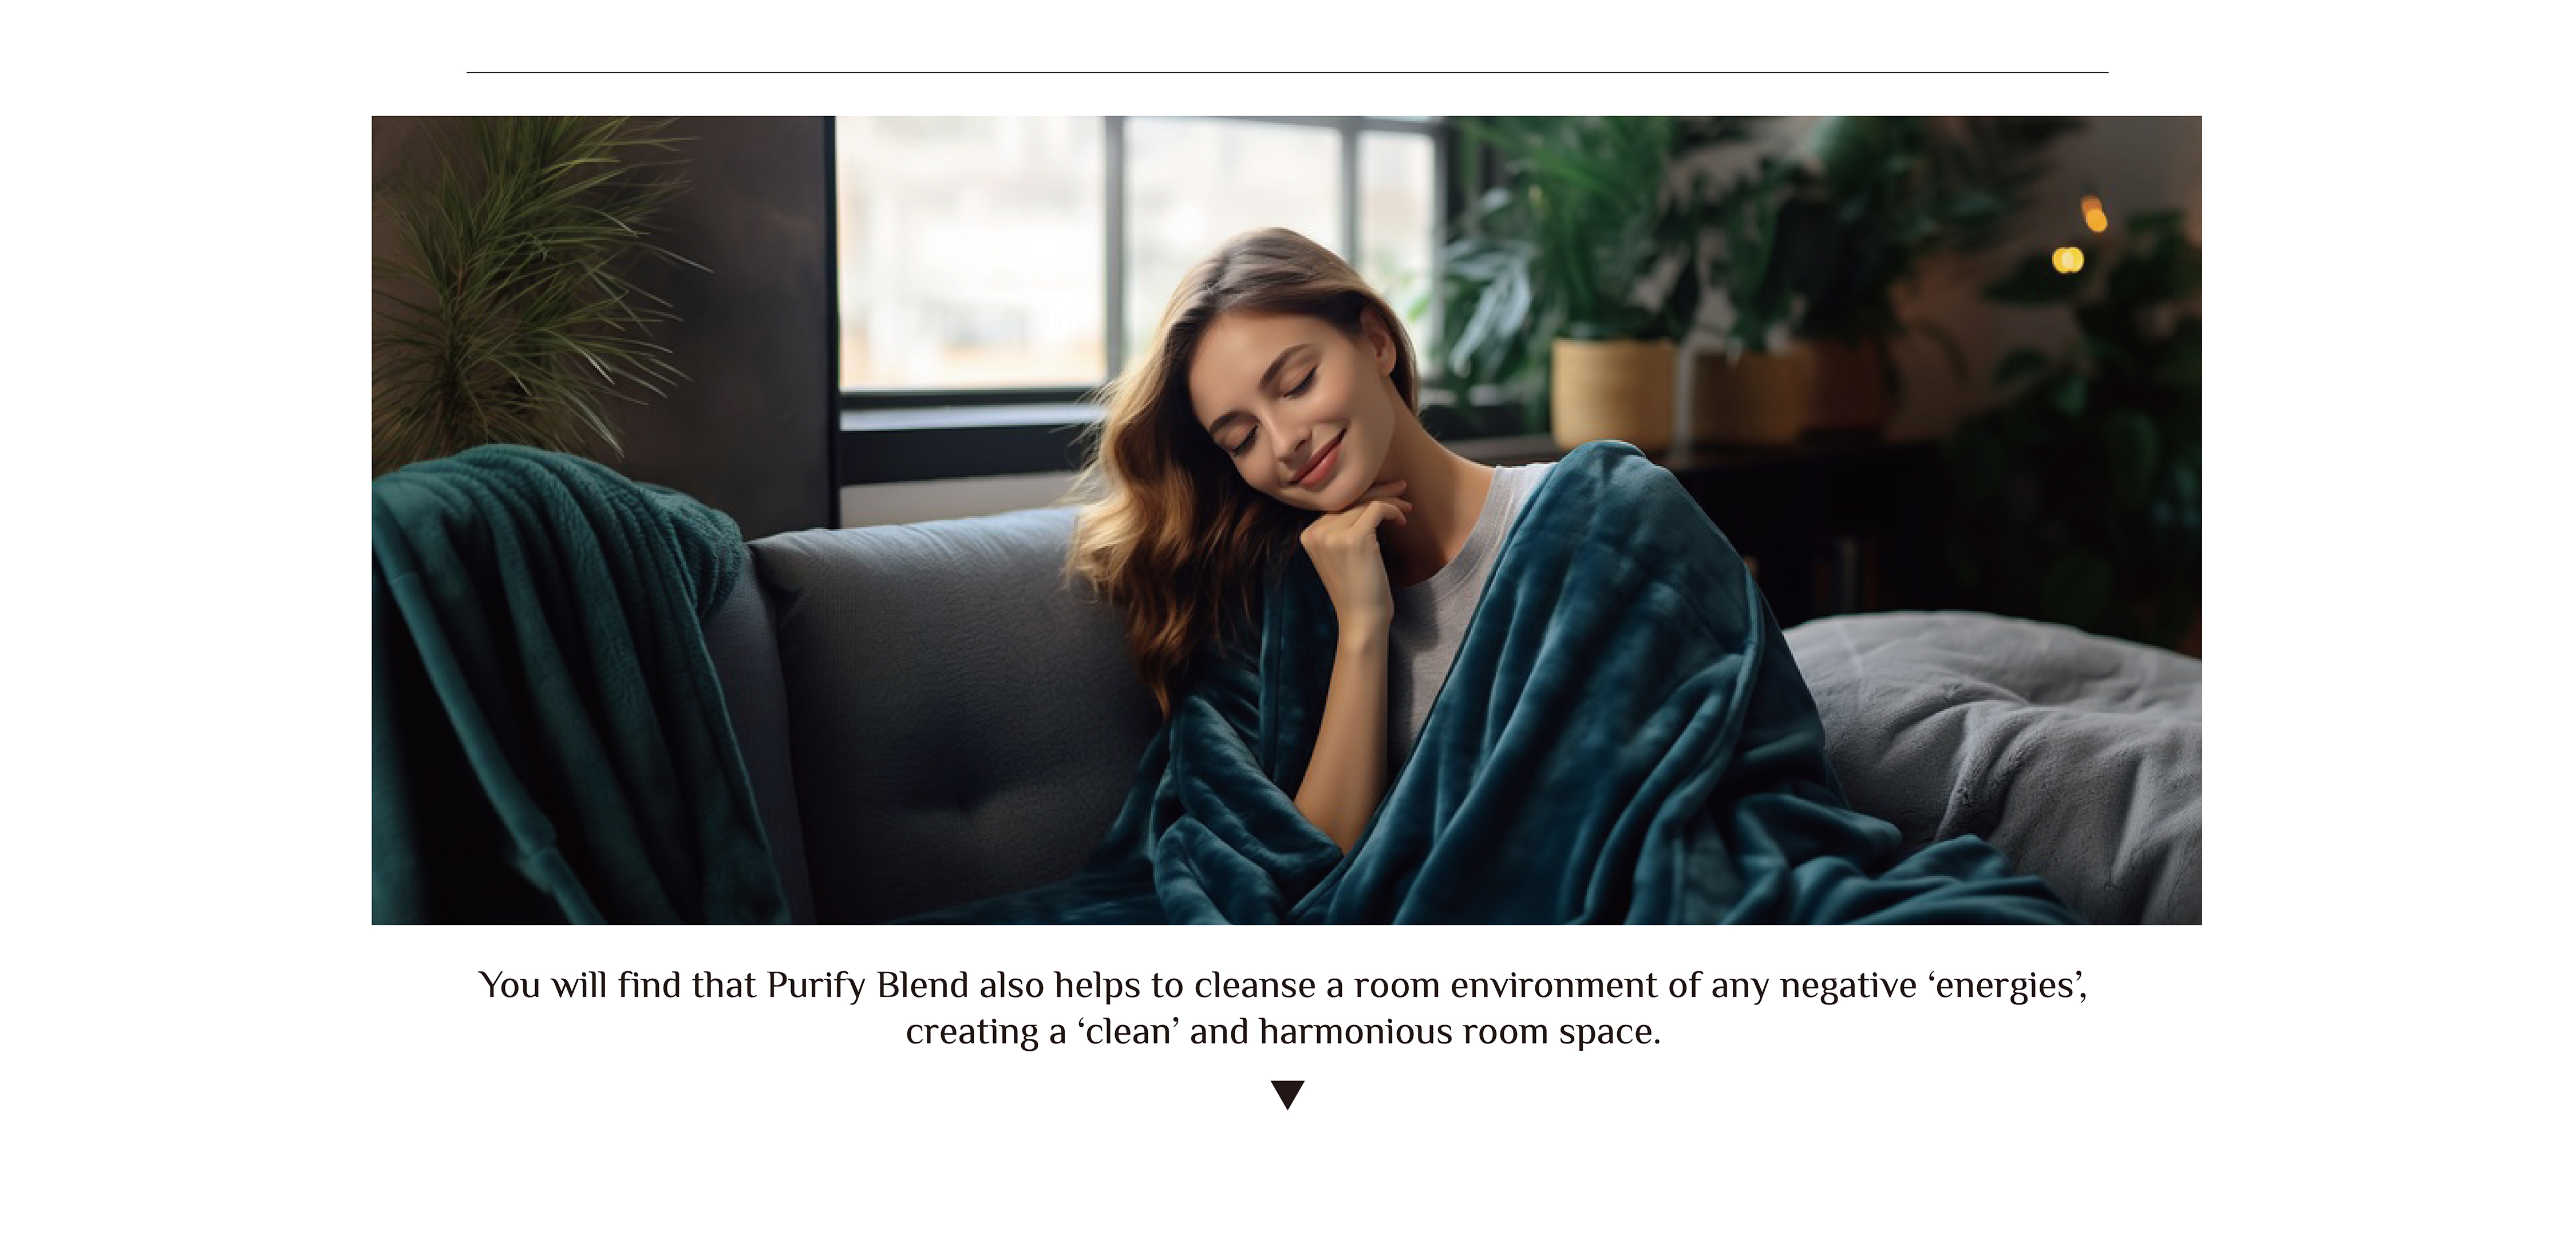The image size is (2576, 1254).
Task: Click the teal blanket draped over sofa arm
Action: tap(560, 680)
